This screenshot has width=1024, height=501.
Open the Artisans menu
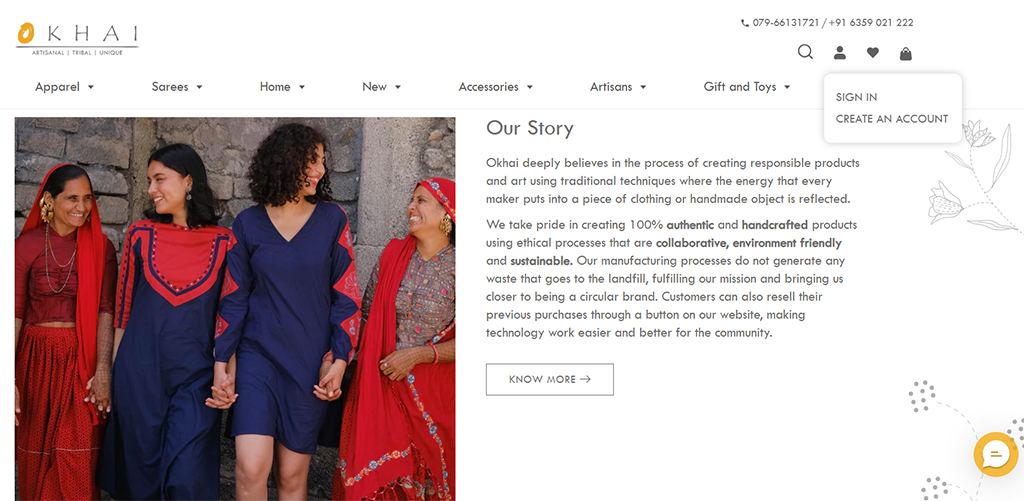click(x=618, y=87)
